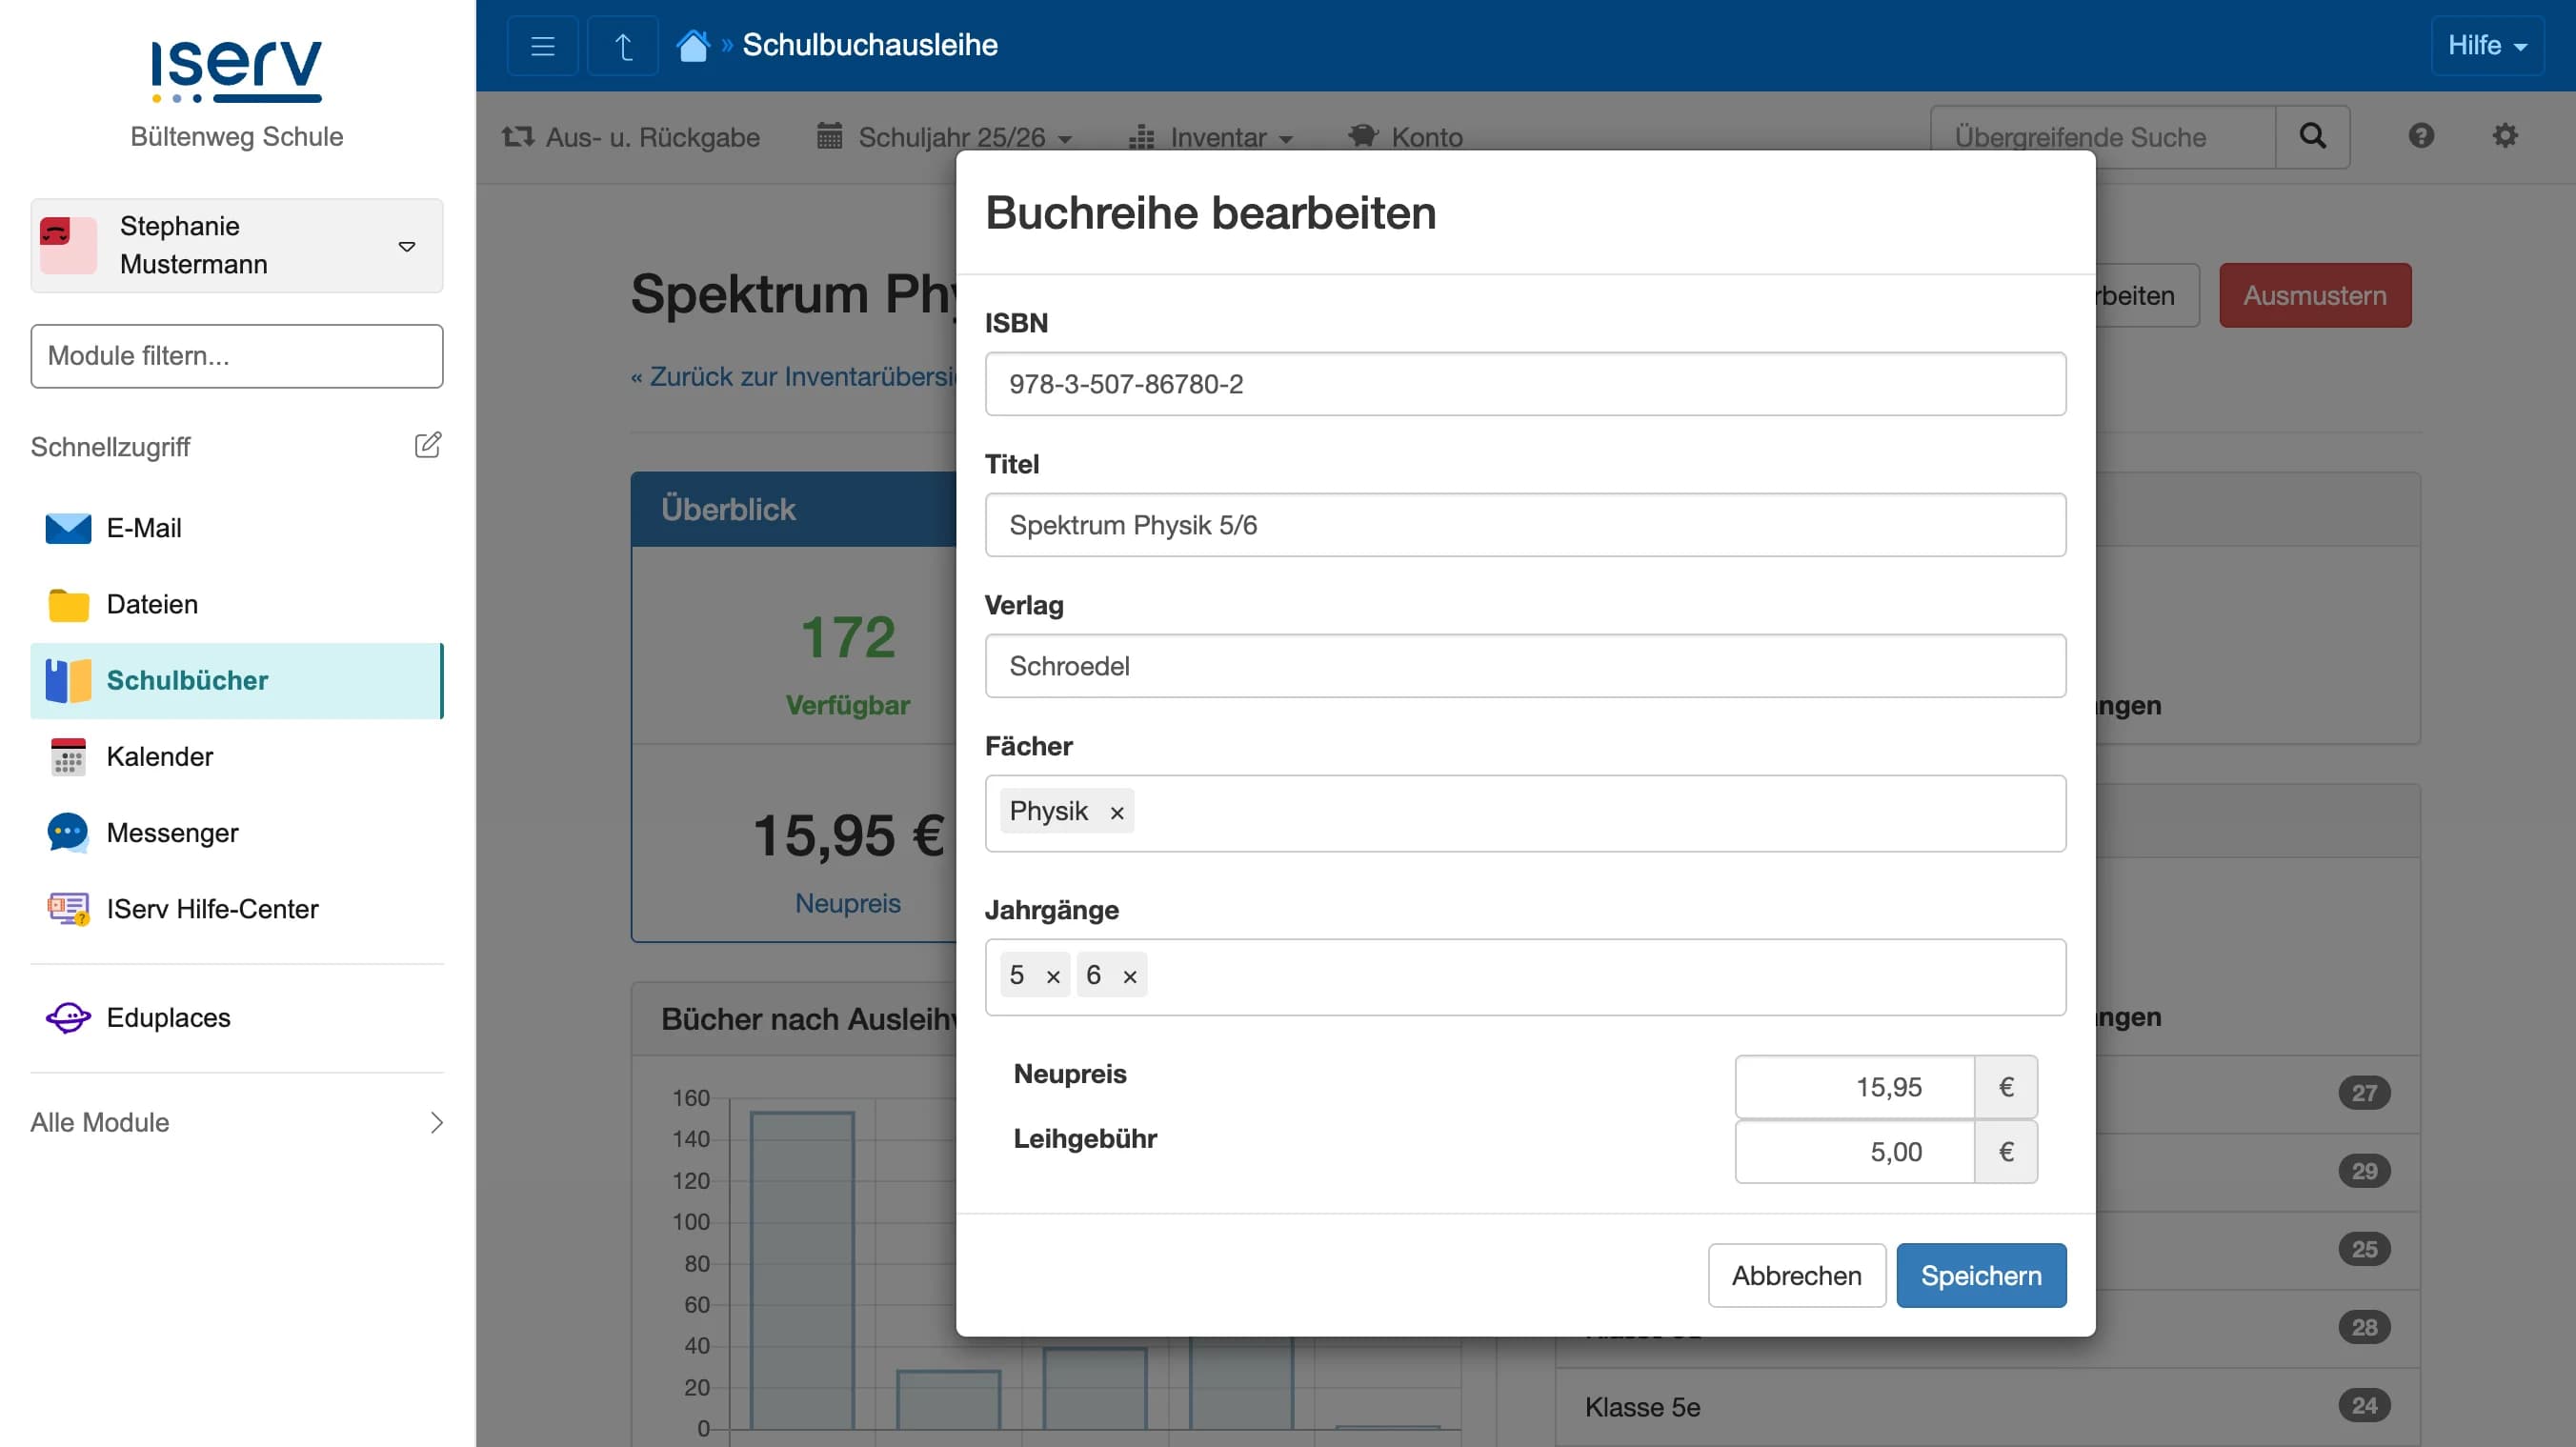The width and height of the screenshot is (2576, 1447).
Task: Open the Kalender module
Action: pos(160,757)
